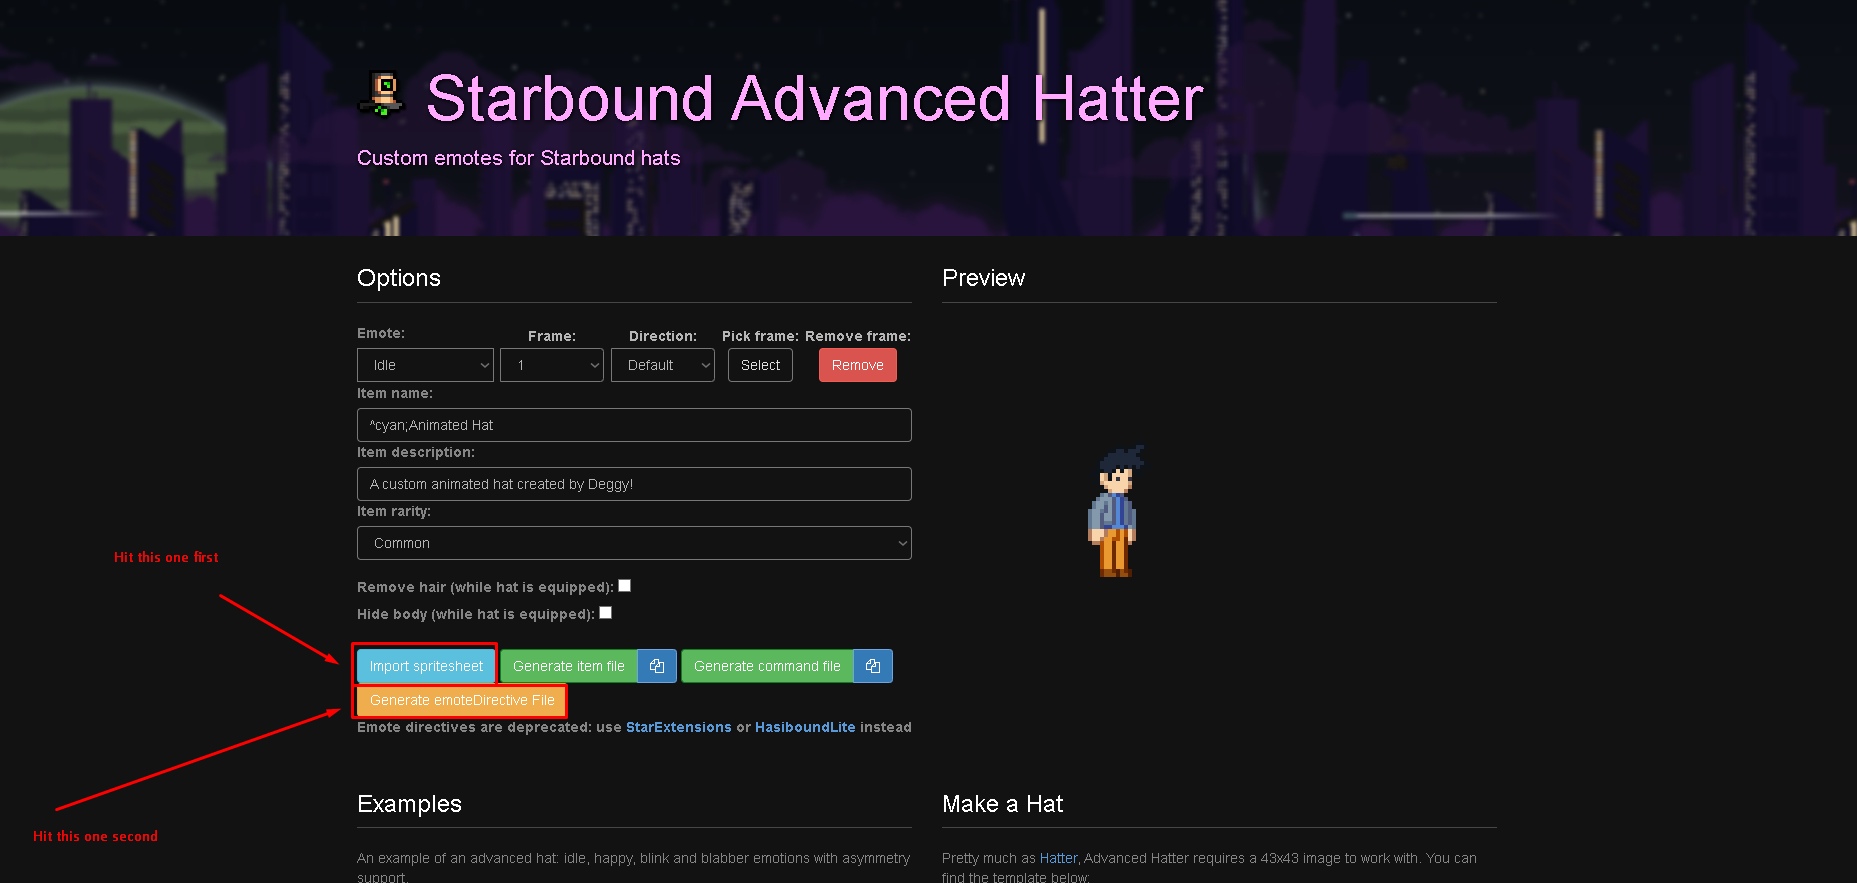Screen dimensions: 1857x883
Task: Click the Examples section heading
Action: pos(409,804)
